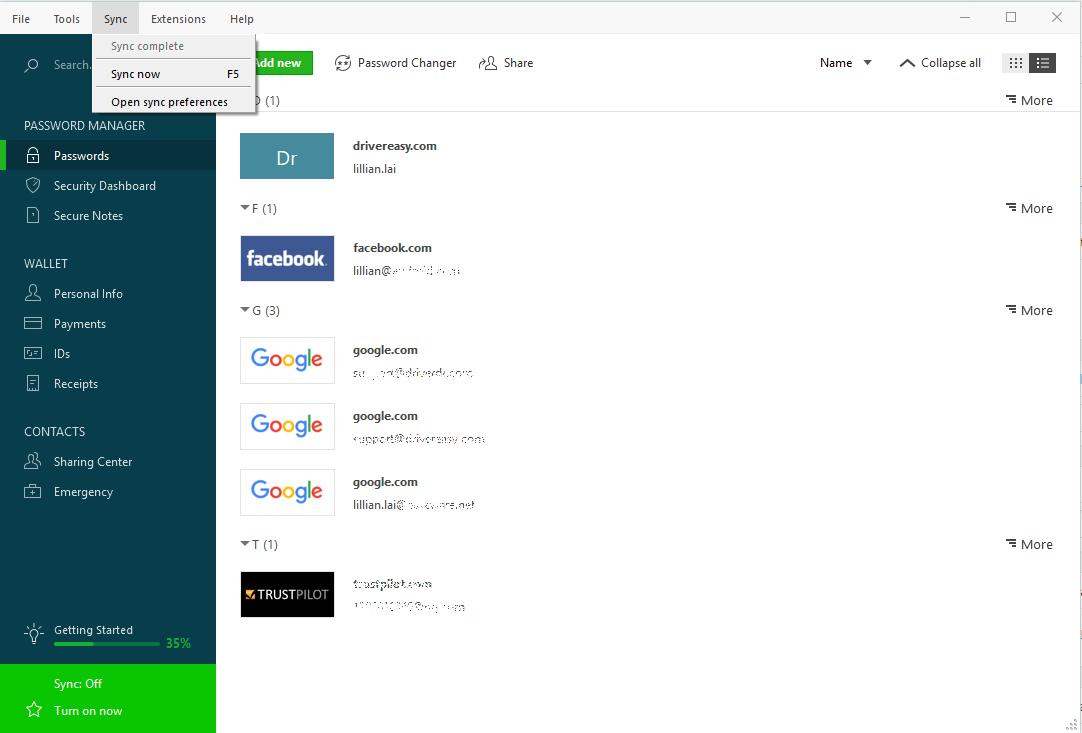Viewport: 1082px width, 733px height.
Task: Select the drivereasy.com entry title
Action: (x=395, y=146)
